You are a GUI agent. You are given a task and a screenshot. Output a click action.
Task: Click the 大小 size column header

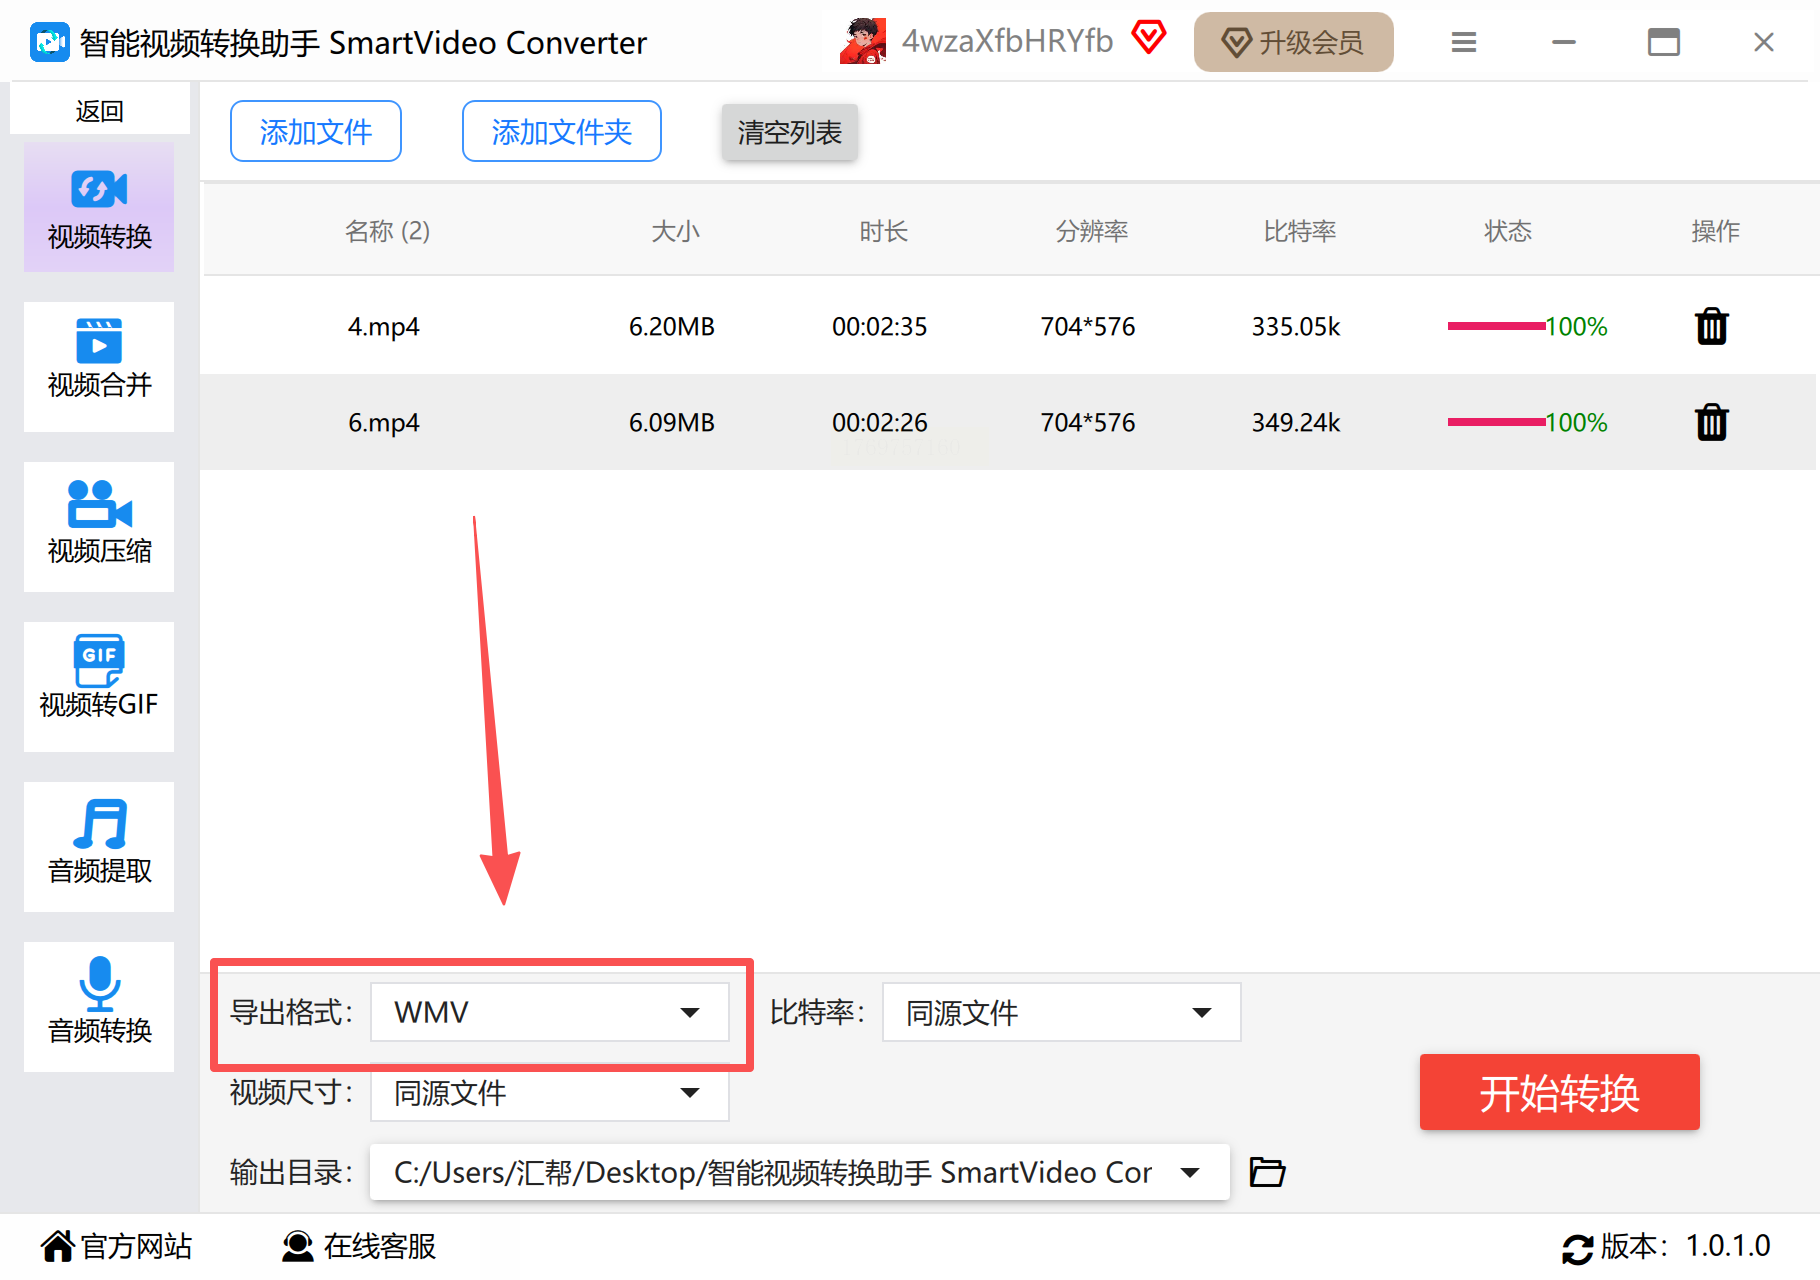click(676, 231)
